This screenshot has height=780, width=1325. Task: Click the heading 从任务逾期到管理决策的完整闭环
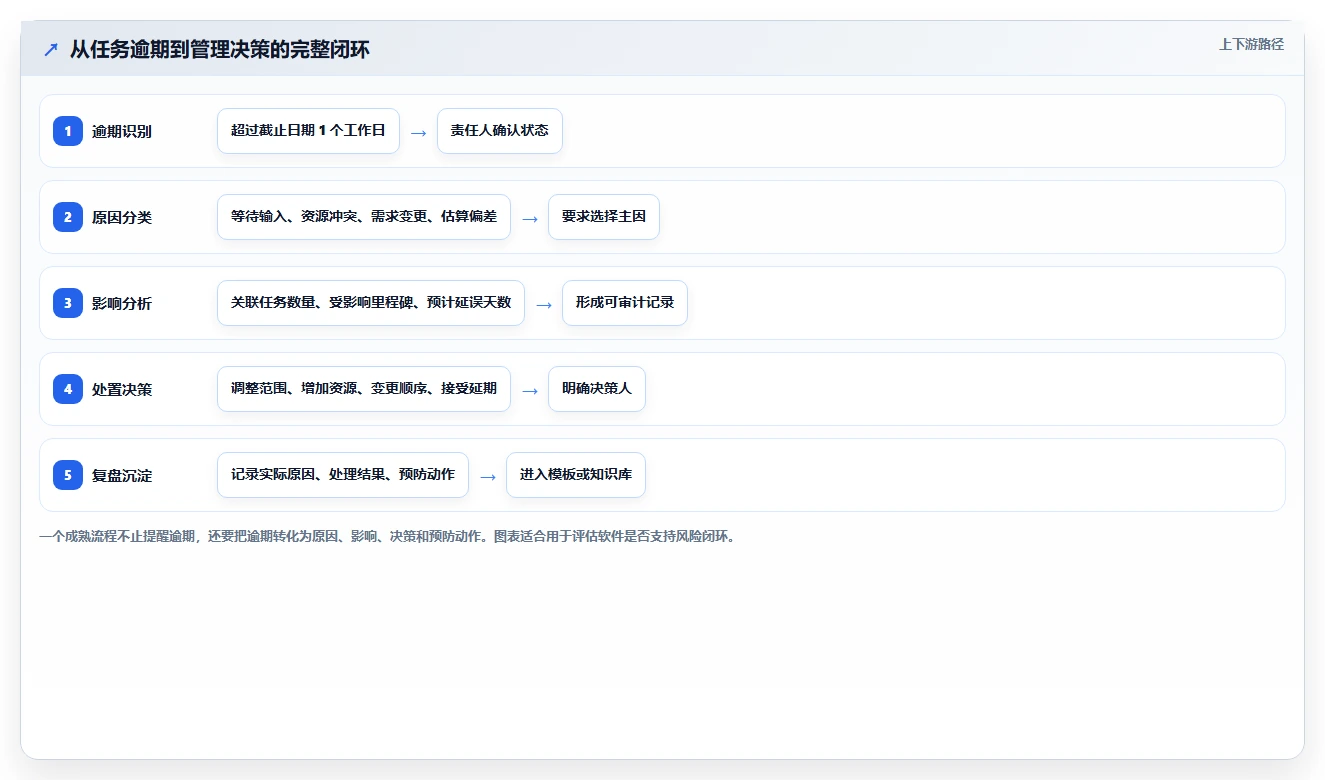coord(219,49)
